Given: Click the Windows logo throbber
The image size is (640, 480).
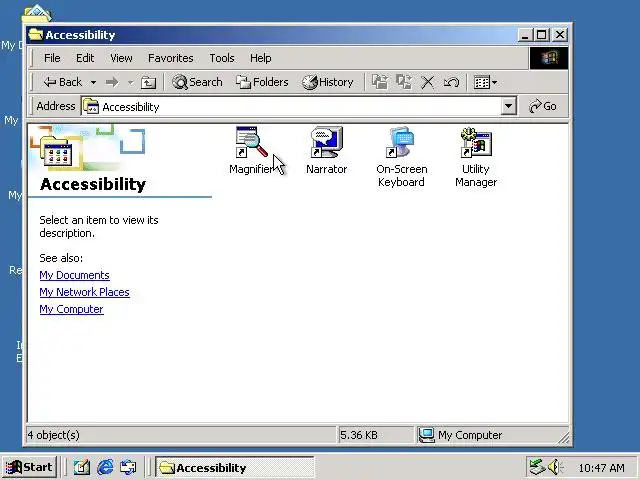Looking at the screenshot, I should (549, 58).
